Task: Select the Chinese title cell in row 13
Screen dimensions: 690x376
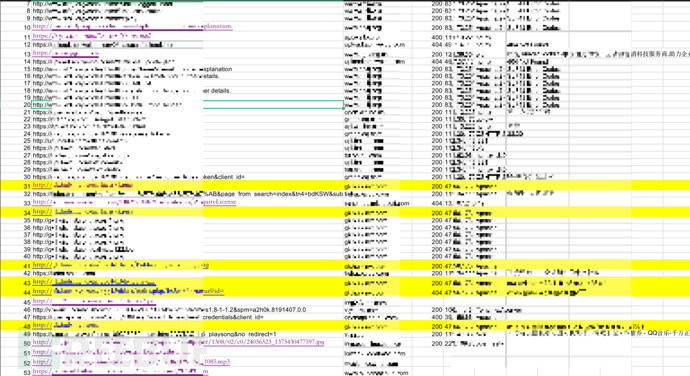Action: point(598,54)
